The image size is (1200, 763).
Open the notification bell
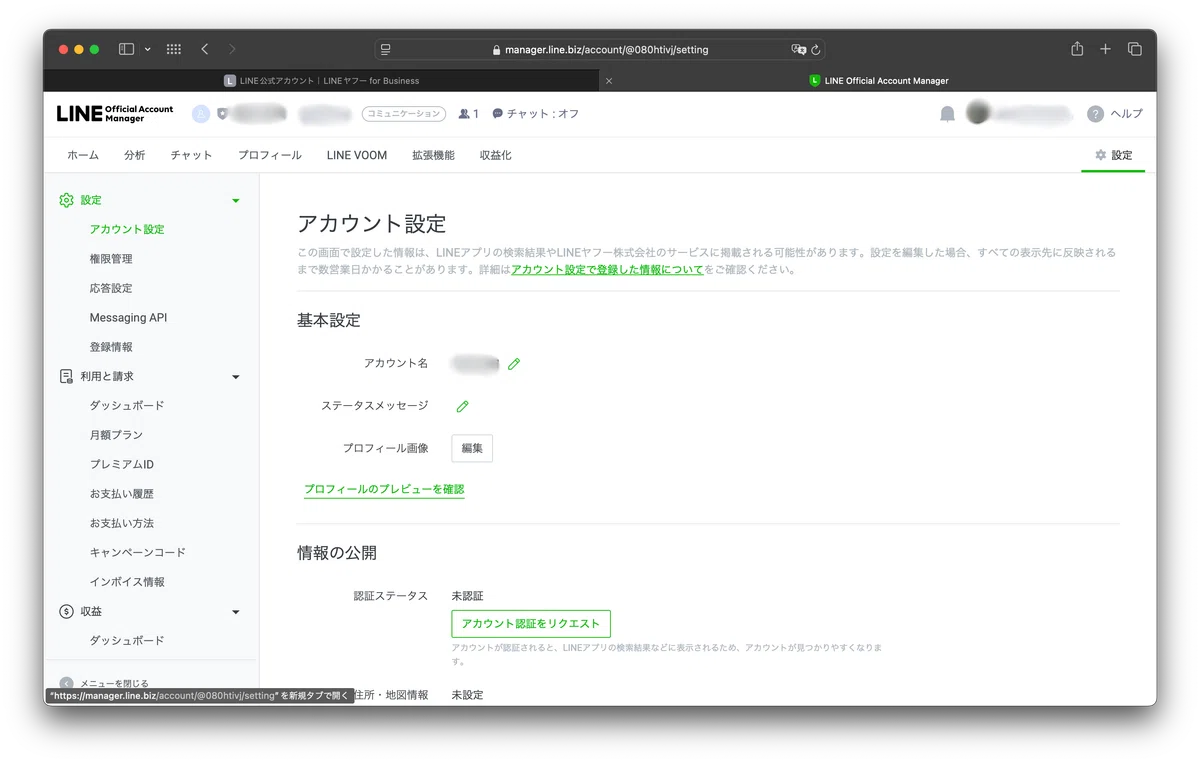[947, 114]
